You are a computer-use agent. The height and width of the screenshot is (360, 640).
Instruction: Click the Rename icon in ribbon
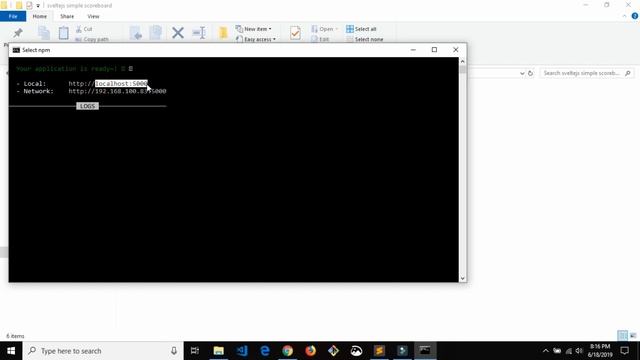tap(199, 33)
